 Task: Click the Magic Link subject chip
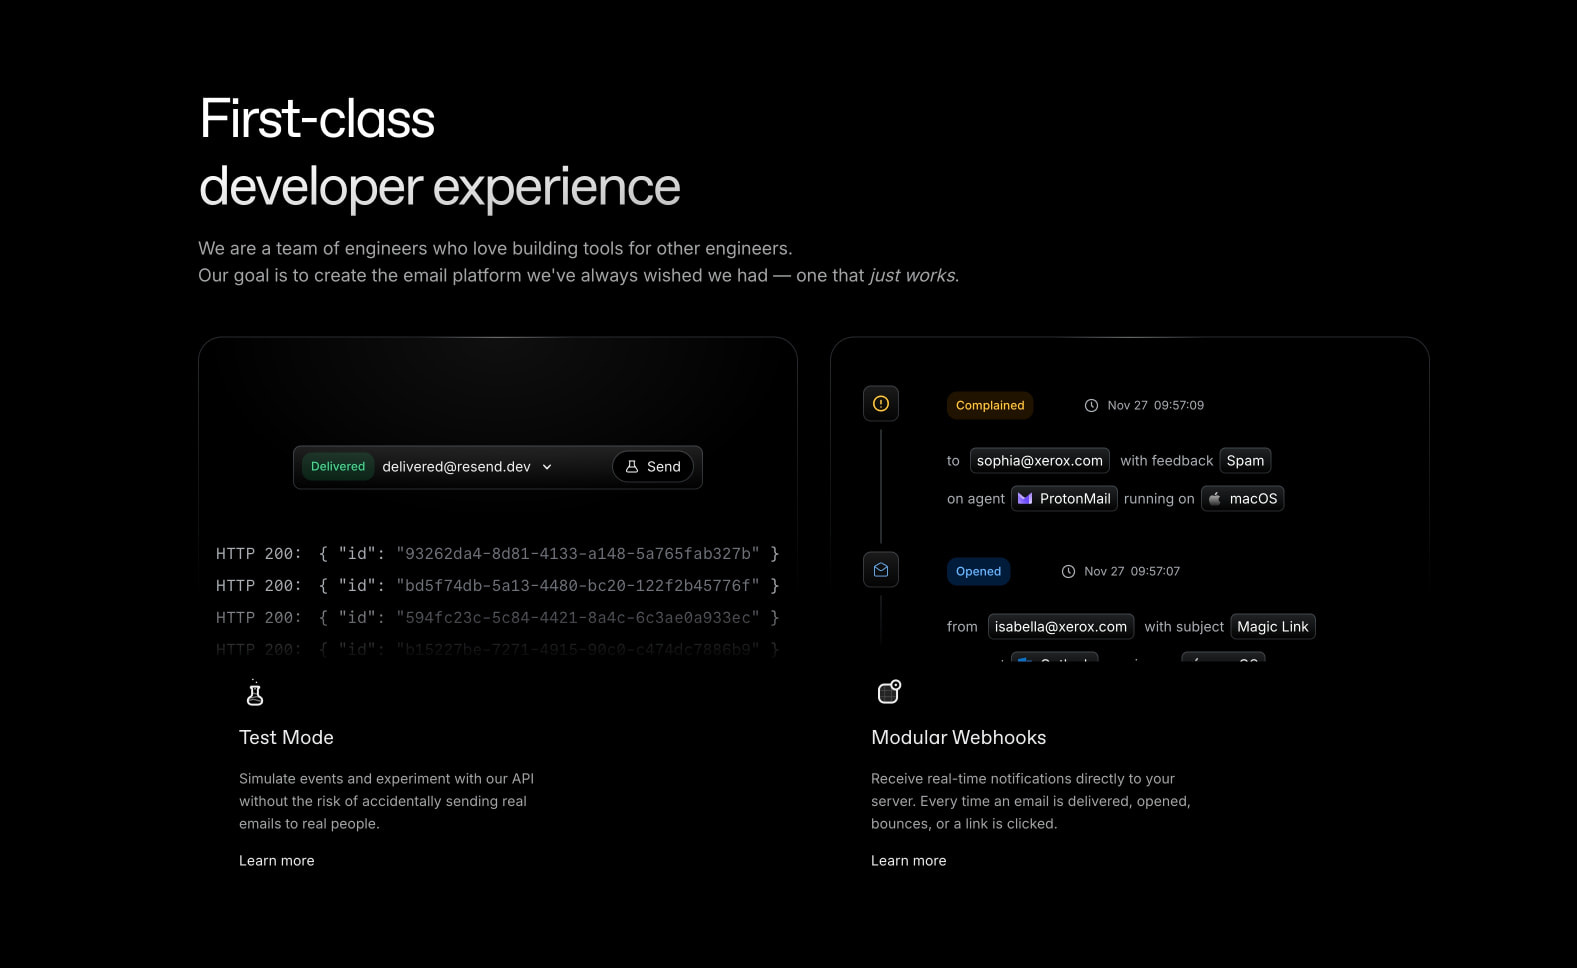1273,627
